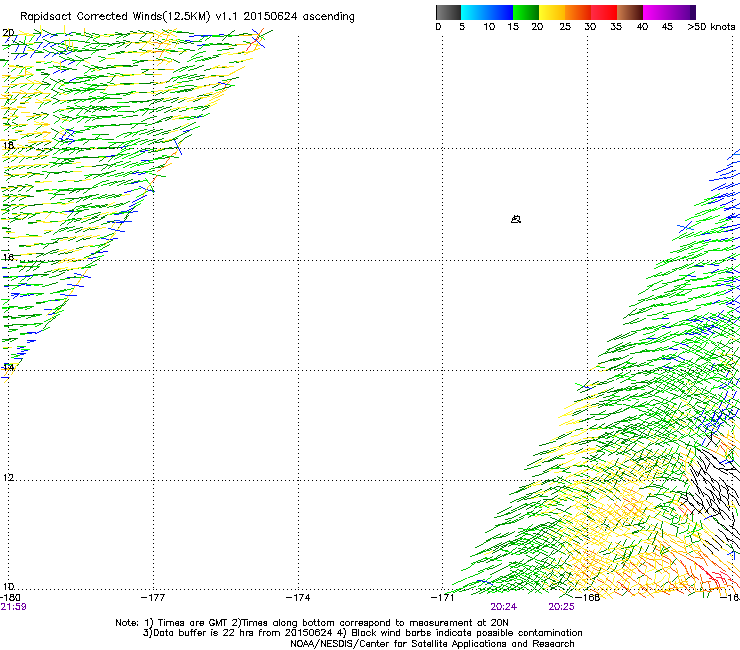The height and width of the screenshot is (650, 740).
Task: Click the latitude label '20'
Action: pyautogui.click(x=8, y=33)
